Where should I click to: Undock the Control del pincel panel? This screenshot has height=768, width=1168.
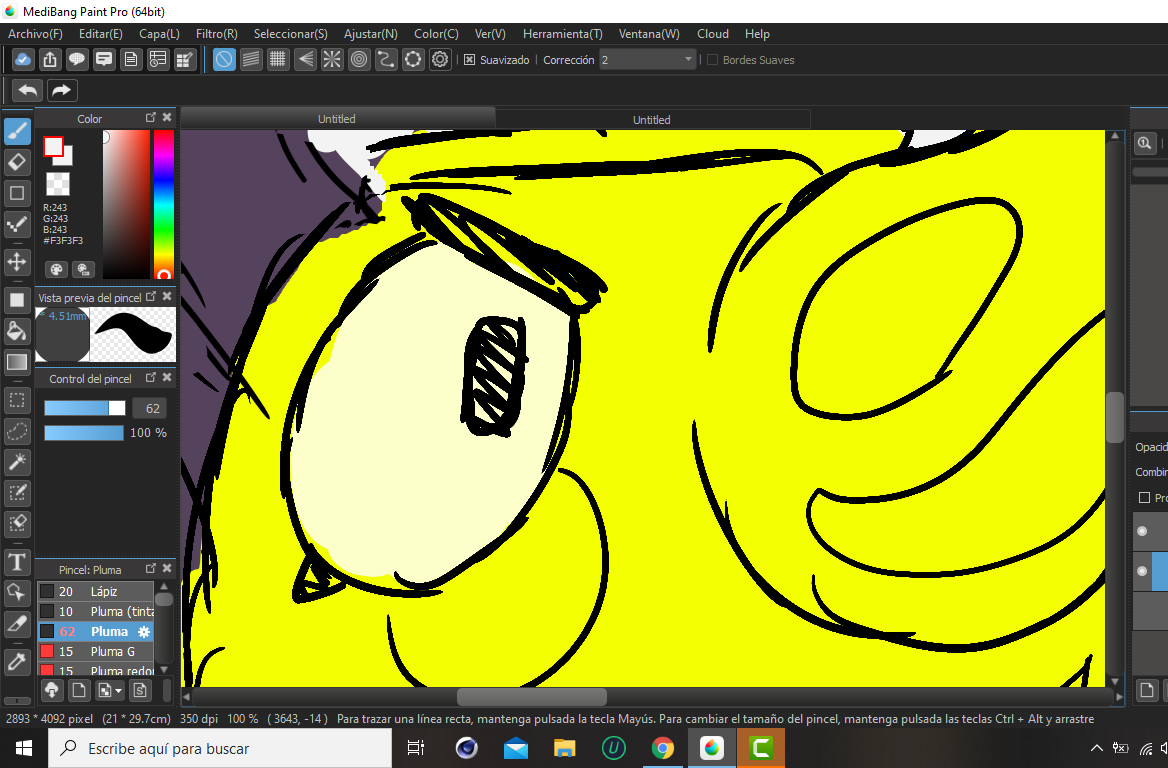pos(150,377)
